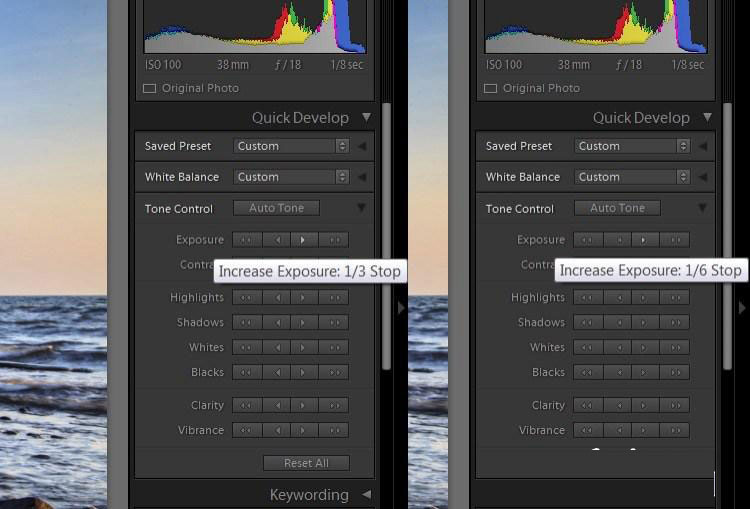Click Auto Tone button in left panel
This screenshot has width=750, height=509.
click(x=276, y=208)
